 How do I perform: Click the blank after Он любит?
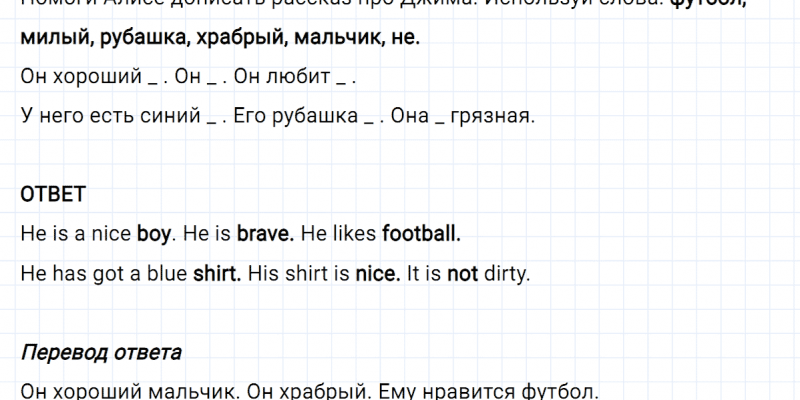(345, 78)
